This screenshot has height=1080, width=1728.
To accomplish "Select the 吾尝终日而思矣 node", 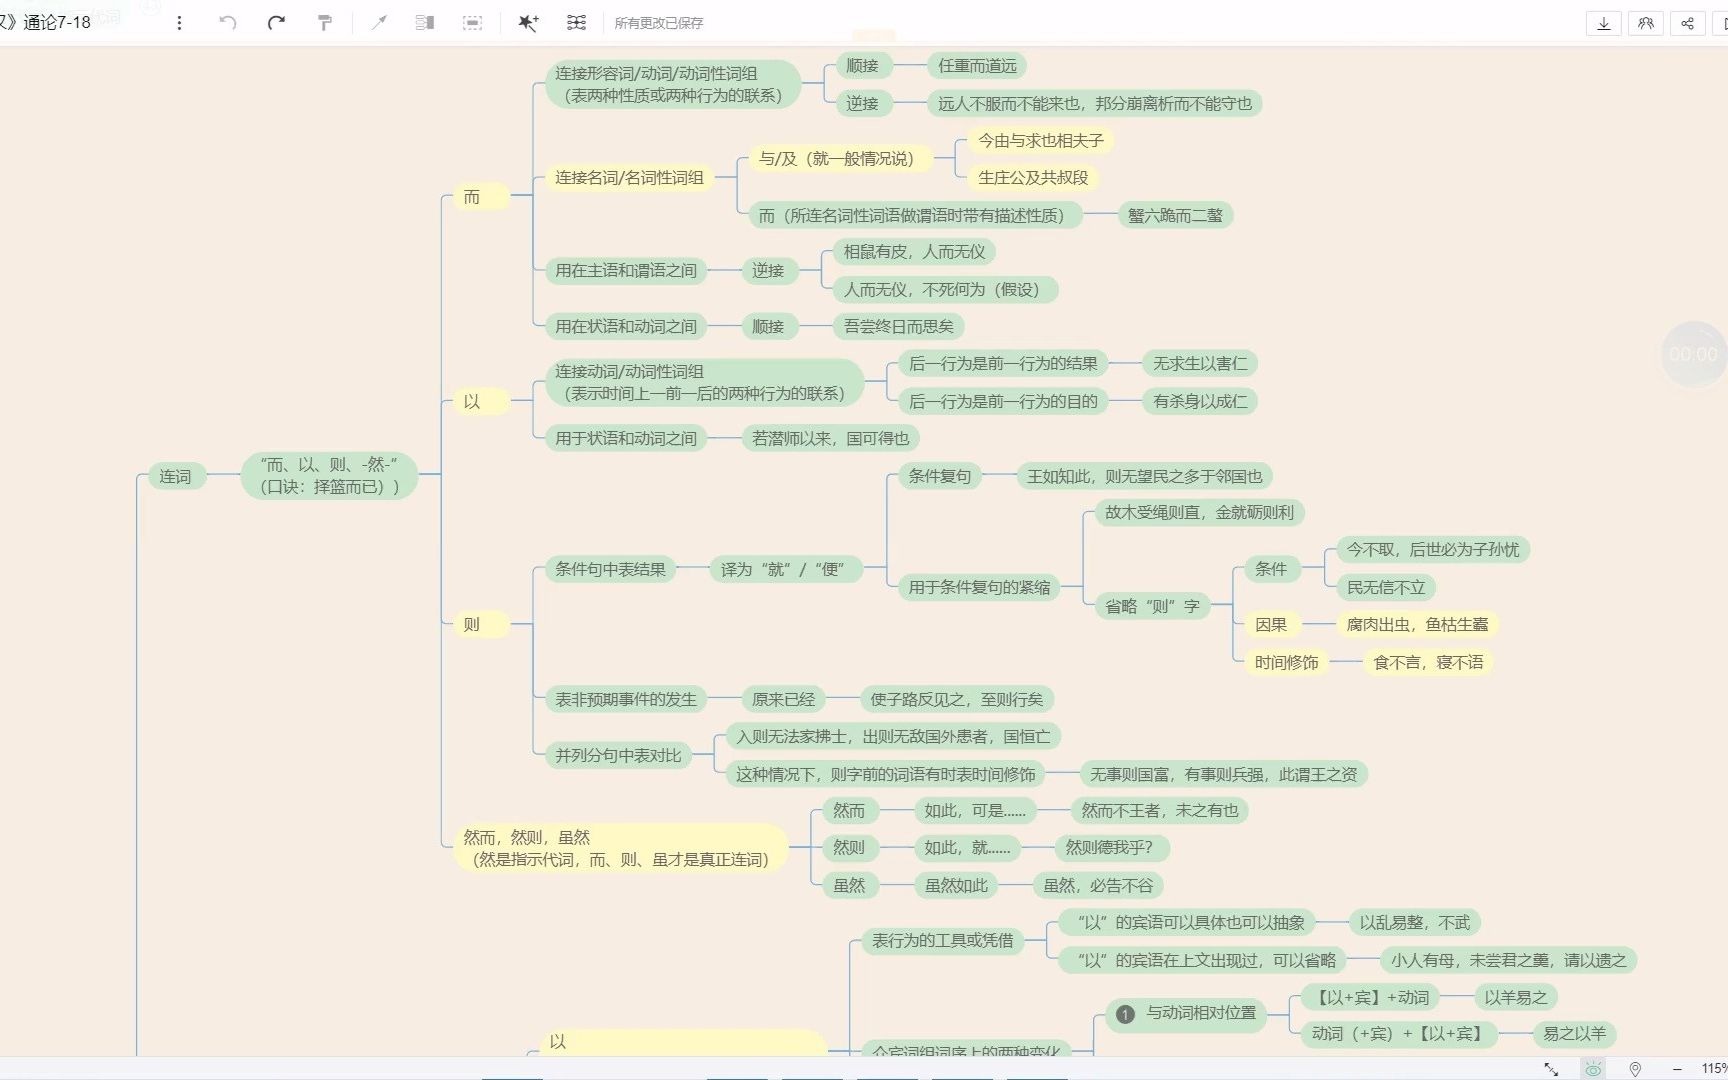I will [x=898, y=326].
